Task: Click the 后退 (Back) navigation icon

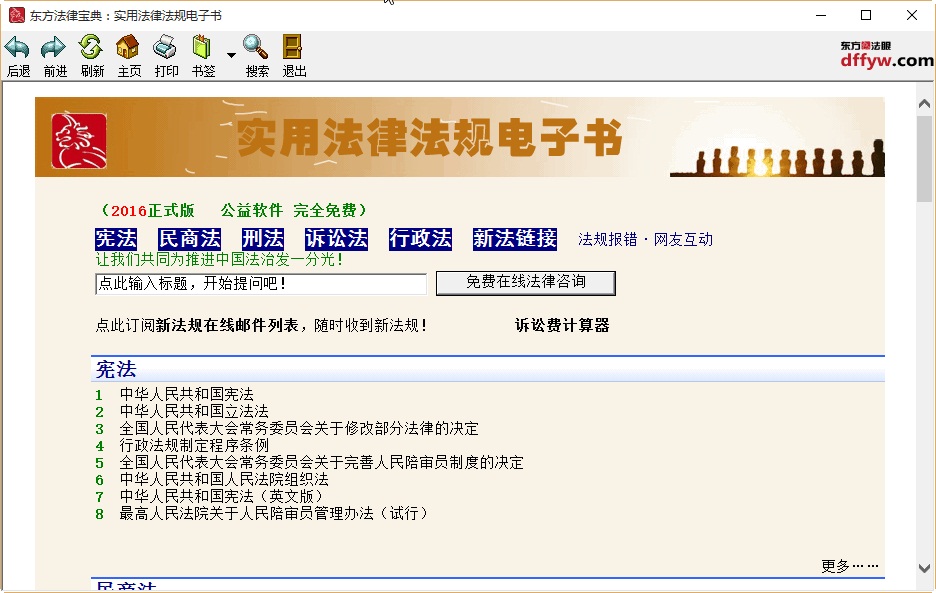Action: click(18, 46)
